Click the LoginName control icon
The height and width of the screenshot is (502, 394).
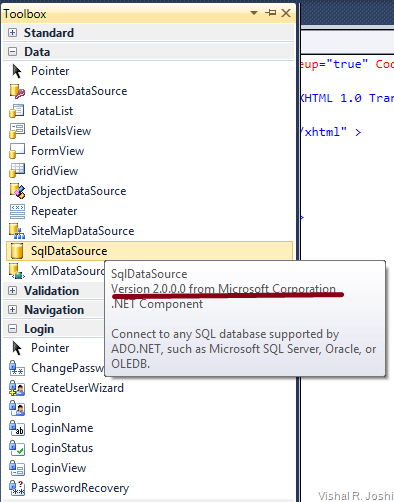(x=17, y=428)
